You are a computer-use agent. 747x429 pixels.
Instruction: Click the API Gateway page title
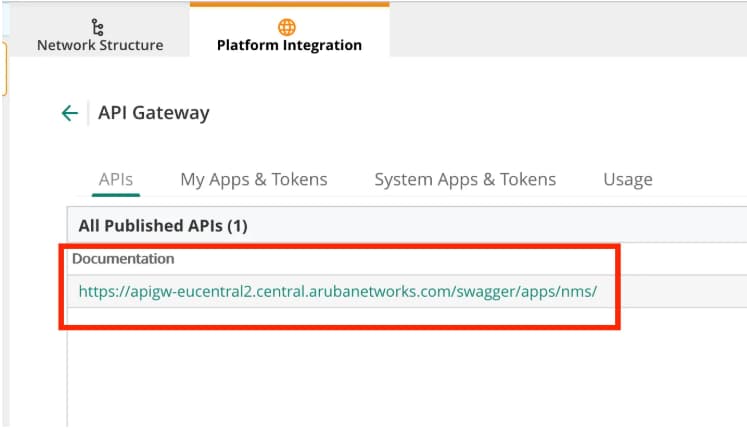(x=153, y=113)
